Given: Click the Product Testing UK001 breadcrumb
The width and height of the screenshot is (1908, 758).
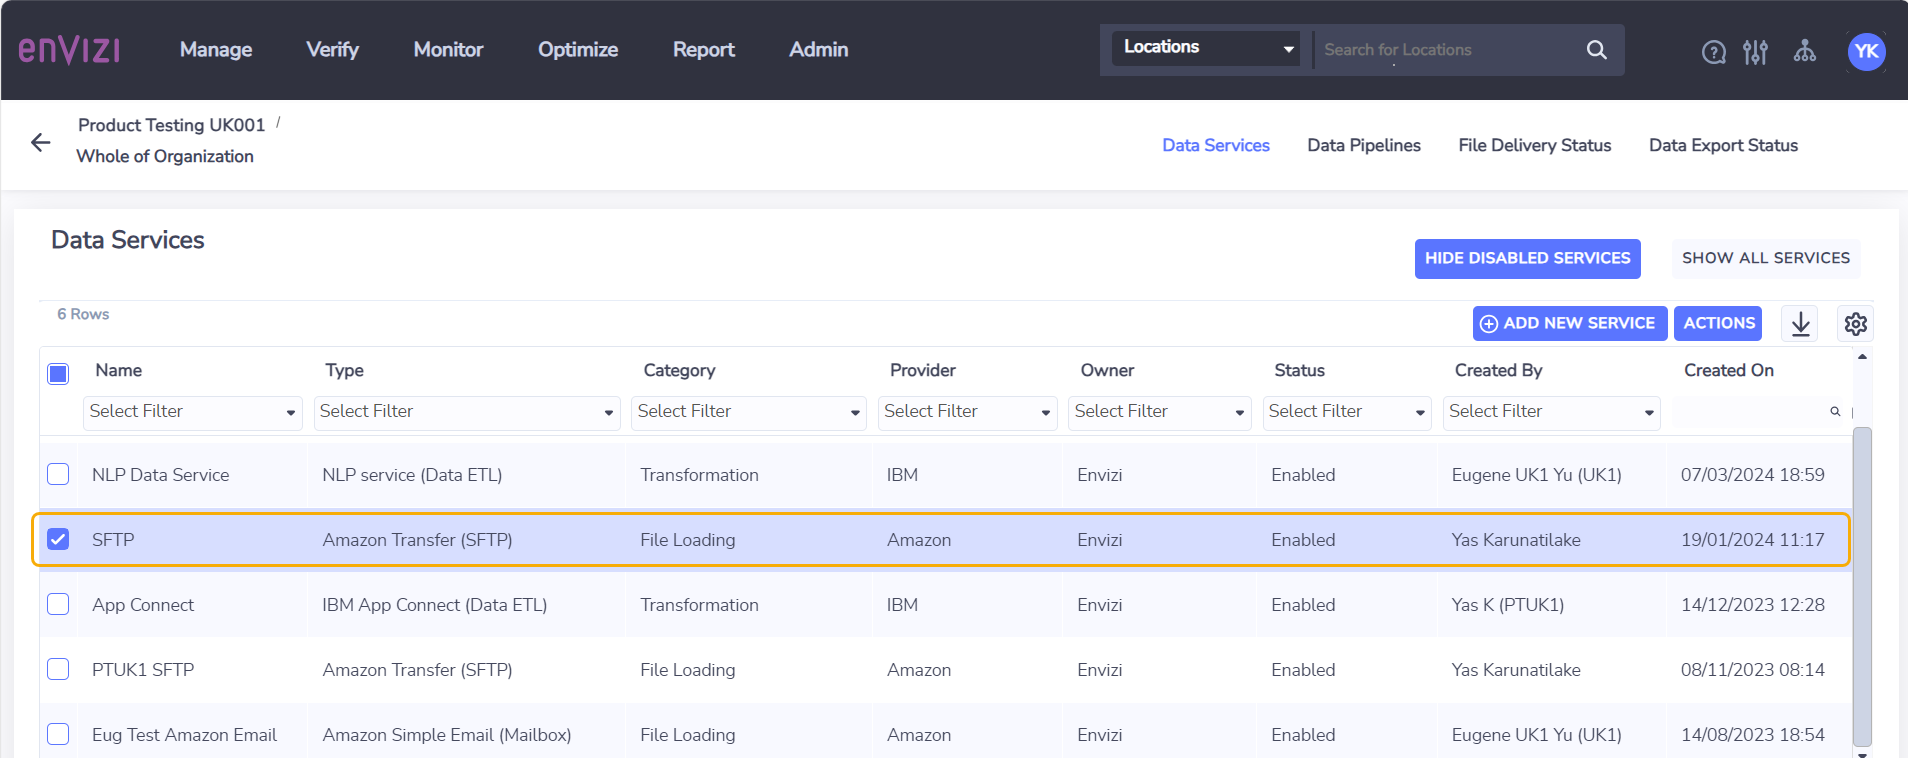Looking at the screenshot, I should click(x=171, y=125).
